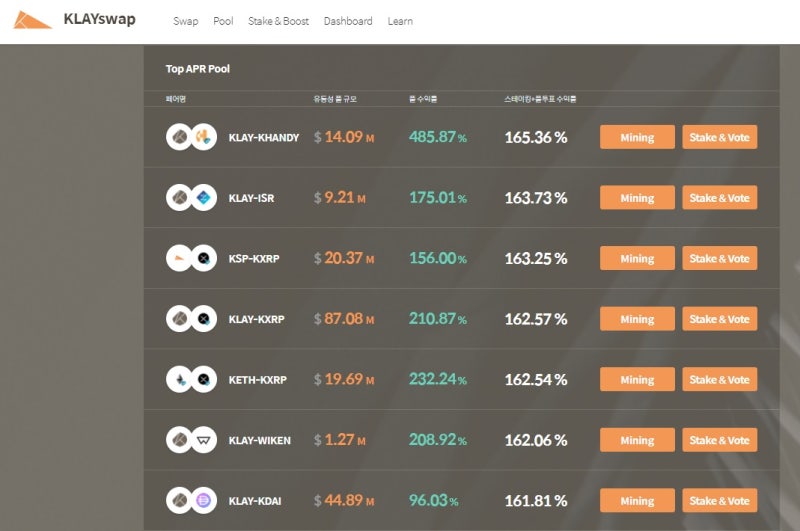The height and width of the screenshot is (531, 800).
Task: Go to Stake & Boost page
Action: pos(278,21)
